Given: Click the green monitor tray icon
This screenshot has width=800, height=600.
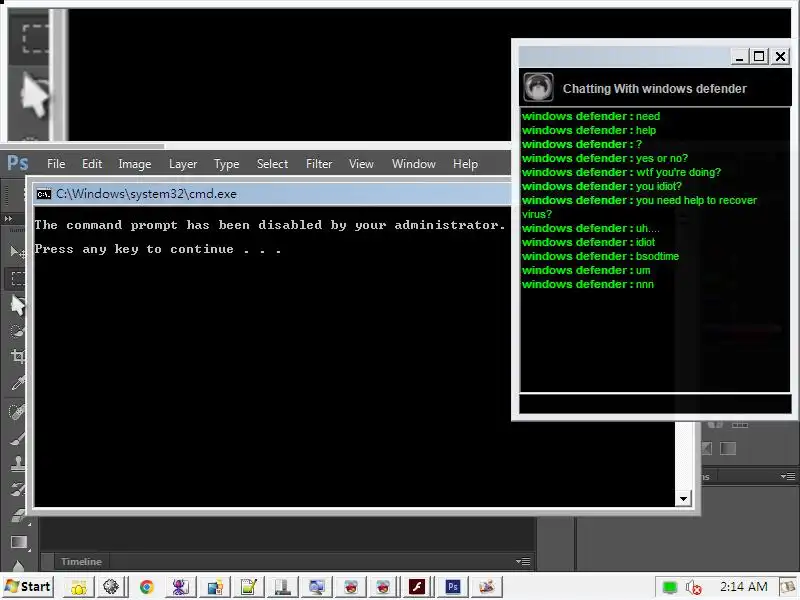Looking at the screenshot, I should (x=669, y=587).
